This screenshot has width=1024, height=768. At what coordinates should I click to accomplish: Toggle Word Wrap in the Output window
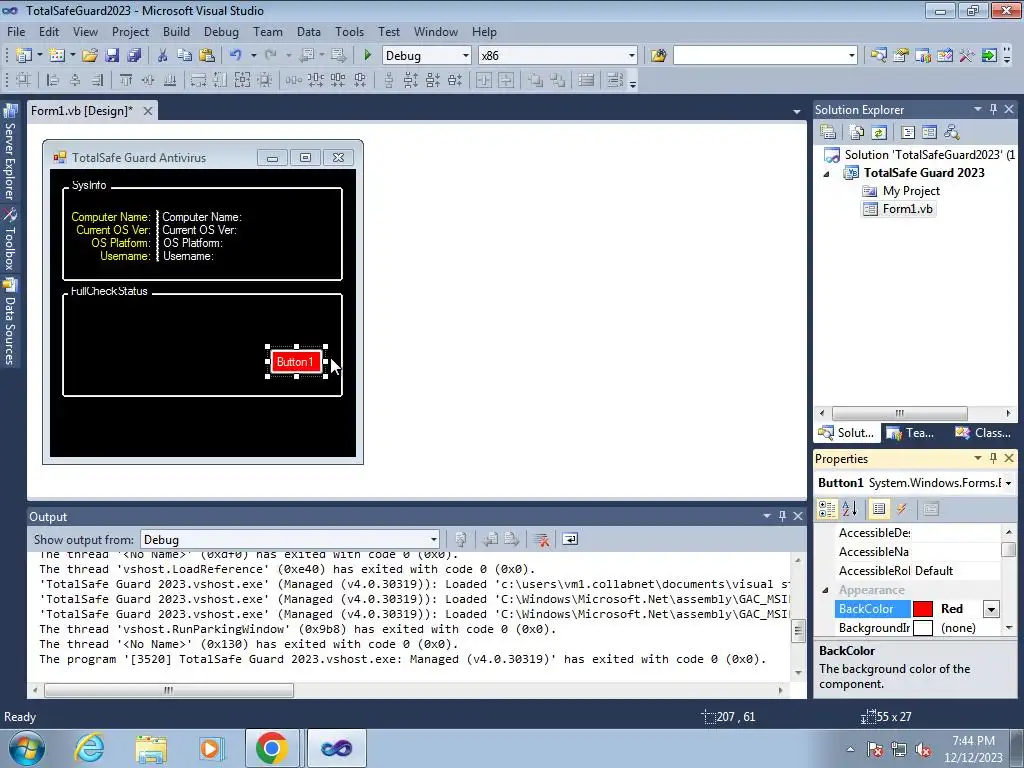(x=570, y=539)
